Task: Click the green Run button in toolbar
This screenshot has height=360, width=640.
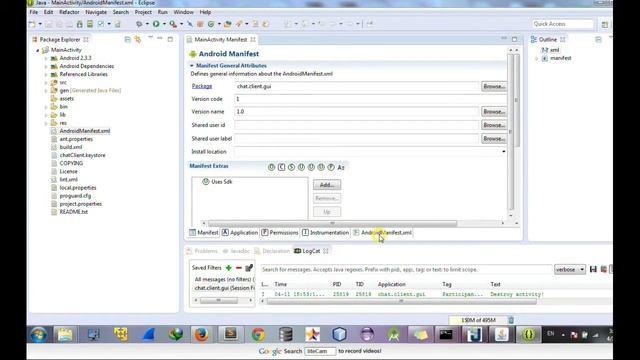Action: point(156,24)
